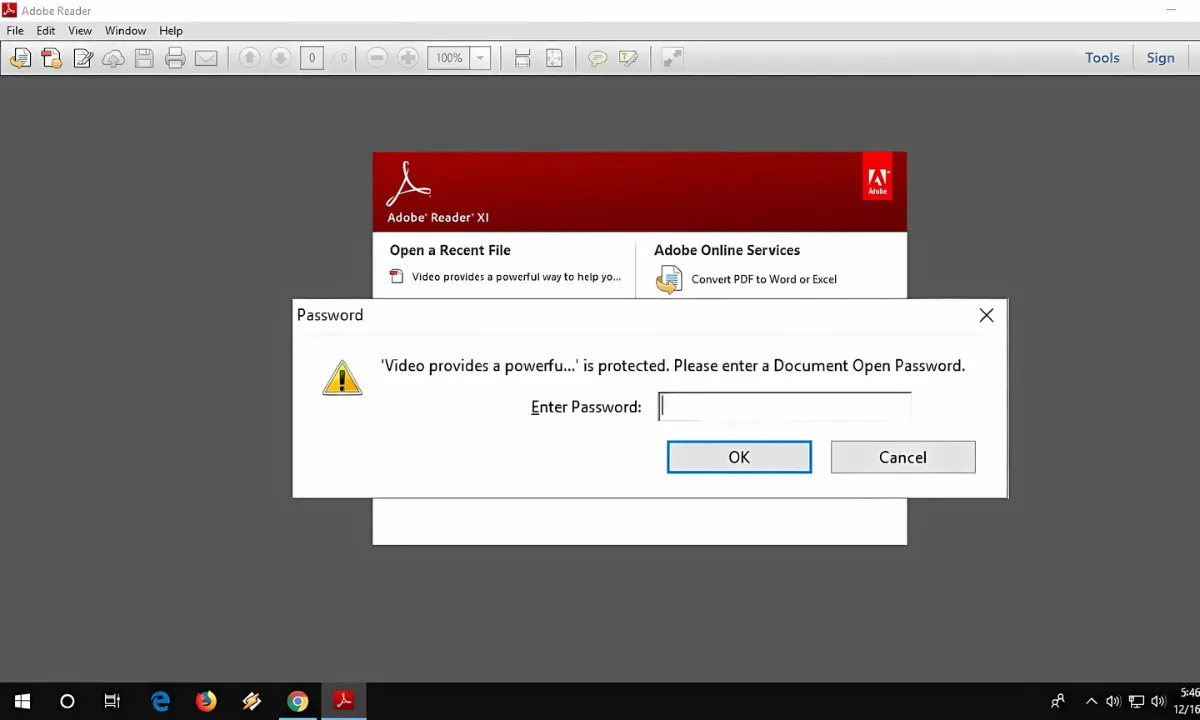Click the fit one full page icon
Screen dimensions: 1200x720
[x=554, y=58]
